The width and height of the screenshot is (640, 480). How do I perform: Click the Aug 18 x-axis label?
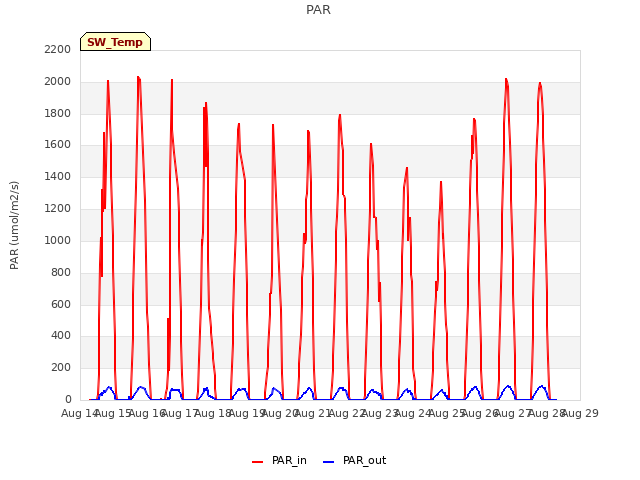[x=213, y=413]
